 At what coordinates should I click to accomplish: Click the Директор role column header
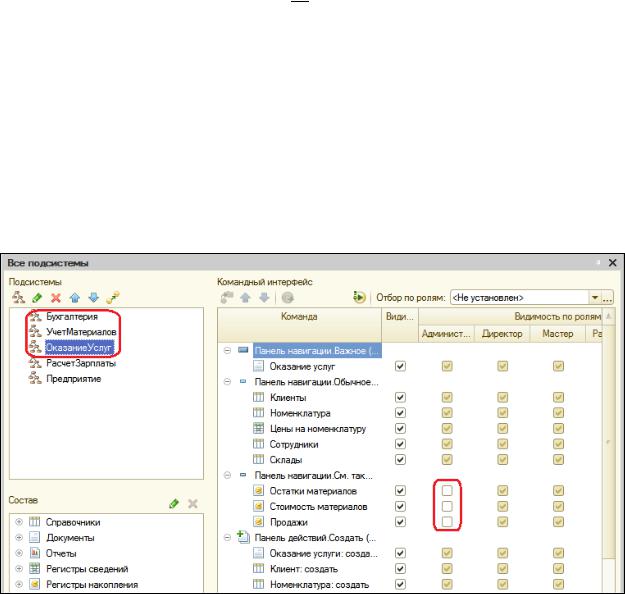[502, 334]
